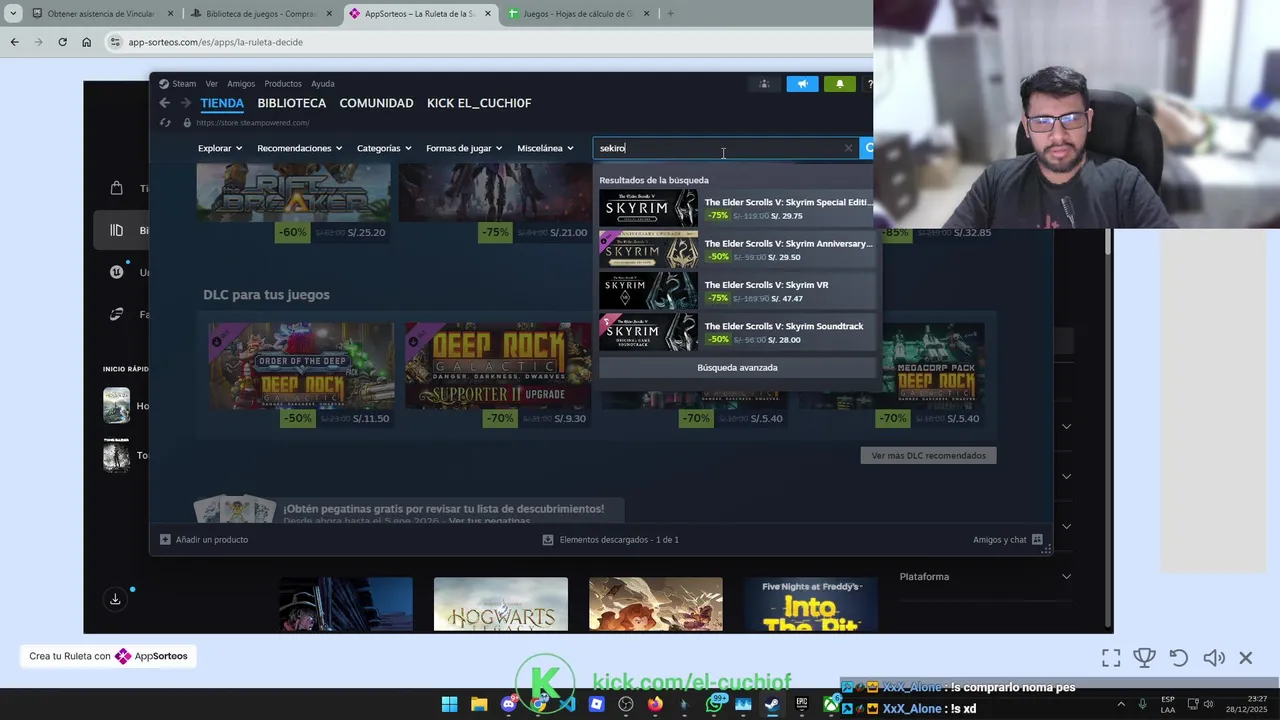
Task: Open Steam's Productos menu
Action: [283, 84]
